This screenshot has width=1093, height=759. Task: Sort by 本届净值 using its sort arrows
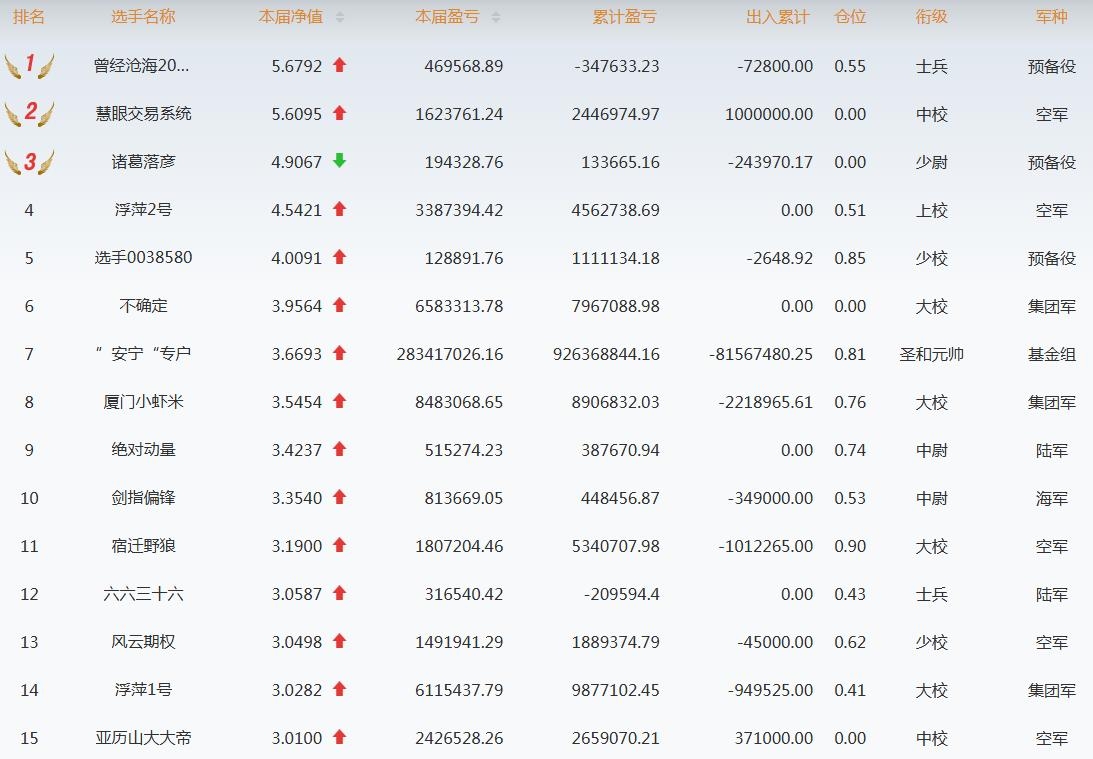340,18
